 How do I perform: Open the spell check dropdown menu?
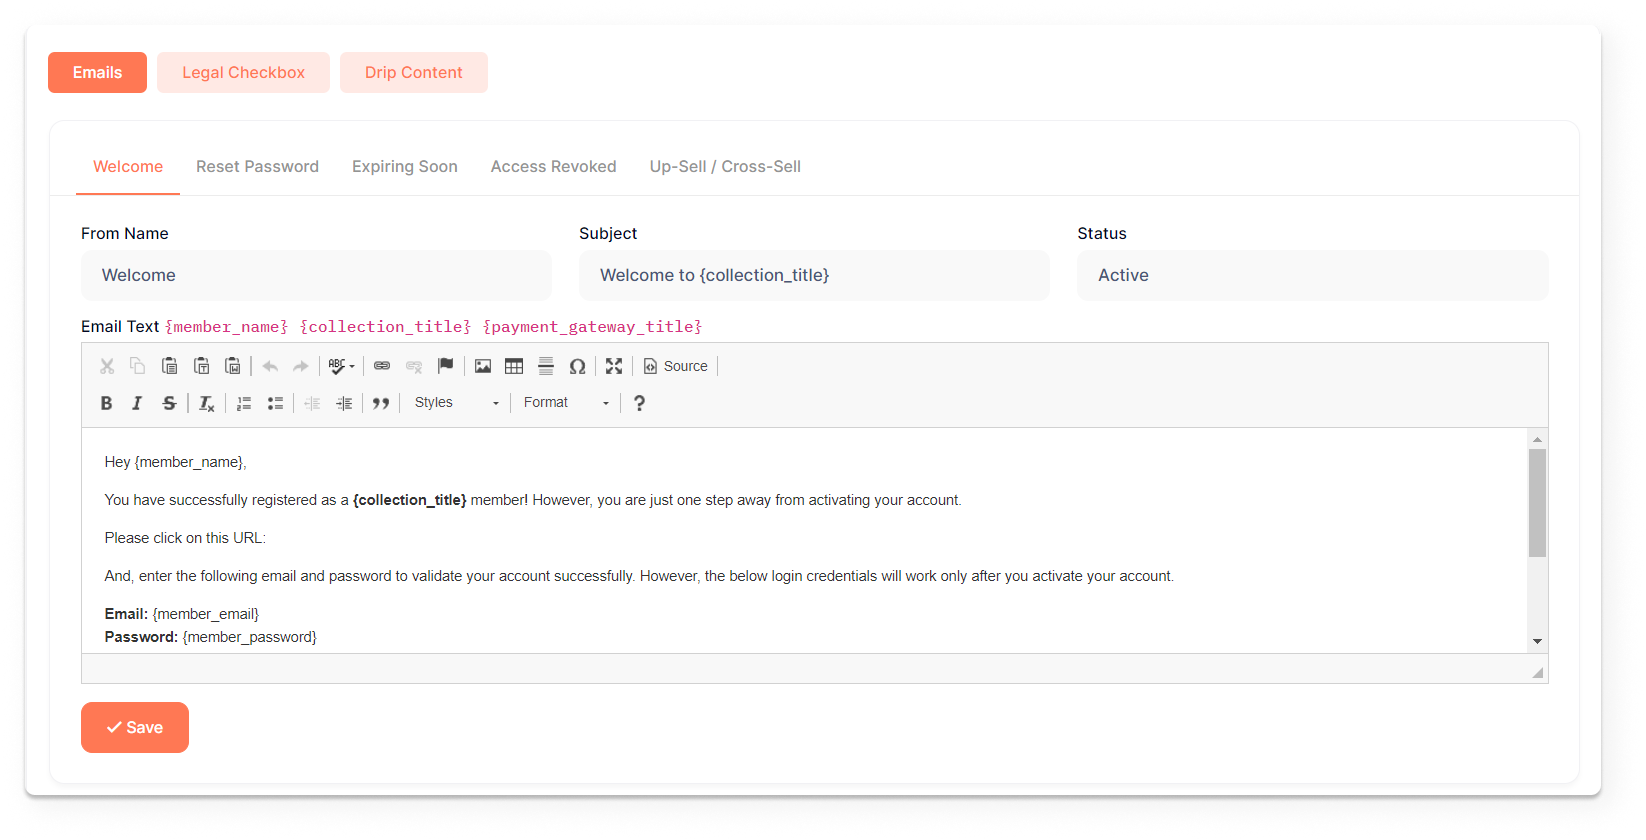pyautogui.click(x=342, y=366)
